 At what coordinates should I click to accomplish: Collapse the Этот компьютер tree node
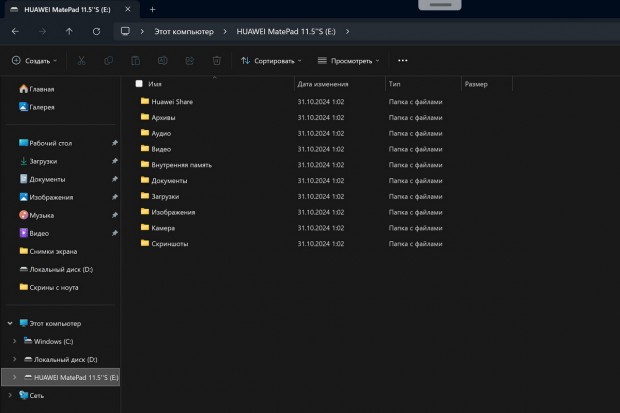pos(10,323)
